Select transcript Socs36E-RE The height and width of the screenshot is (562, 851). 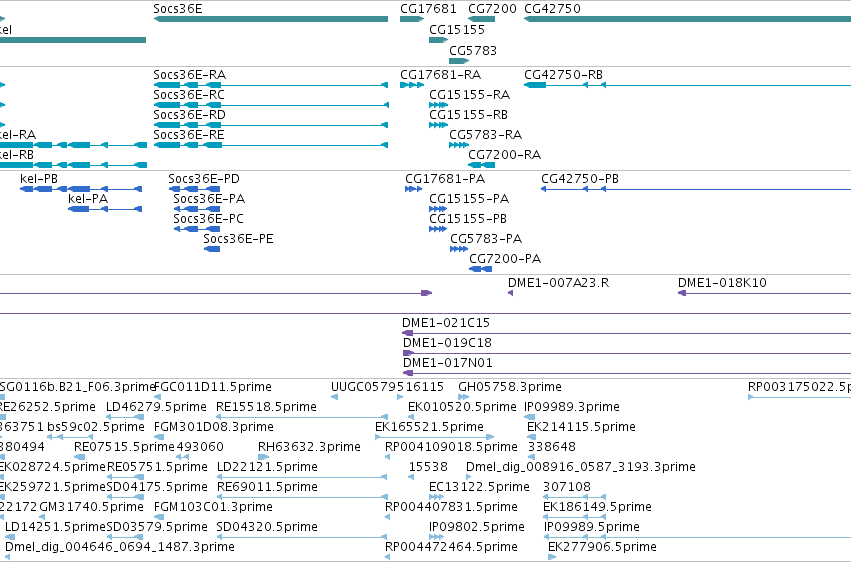[x=271, y=145]
